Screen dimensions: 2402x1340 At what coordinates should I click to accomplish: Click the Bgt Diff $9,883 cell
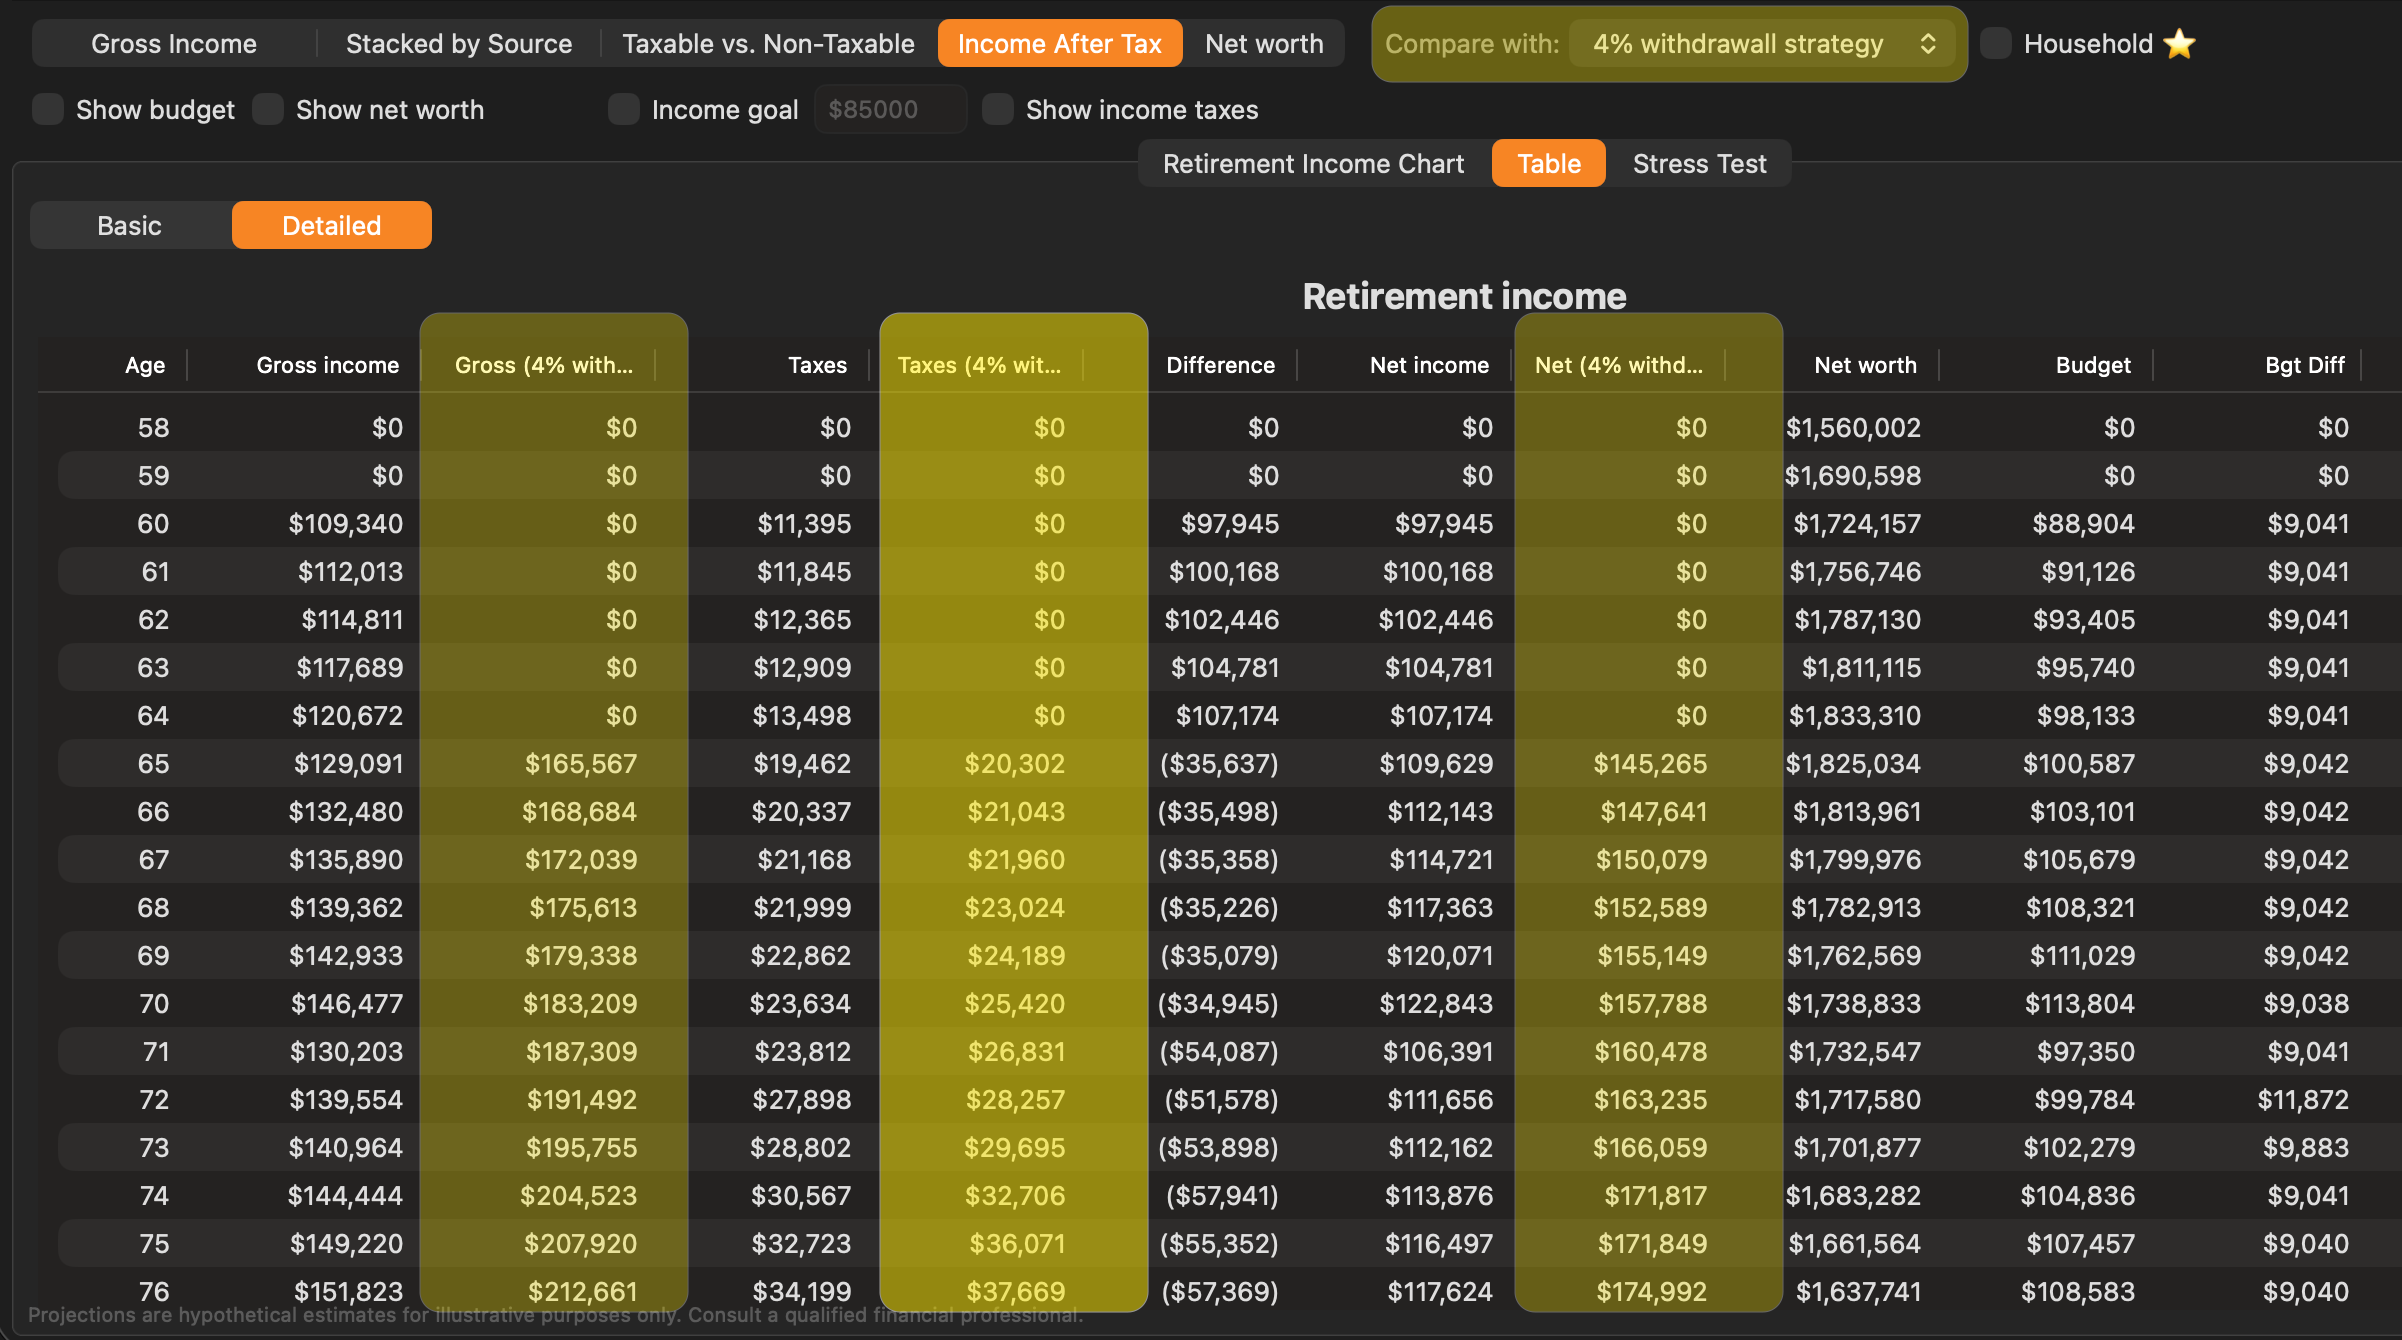(x=2306, y=1147)
